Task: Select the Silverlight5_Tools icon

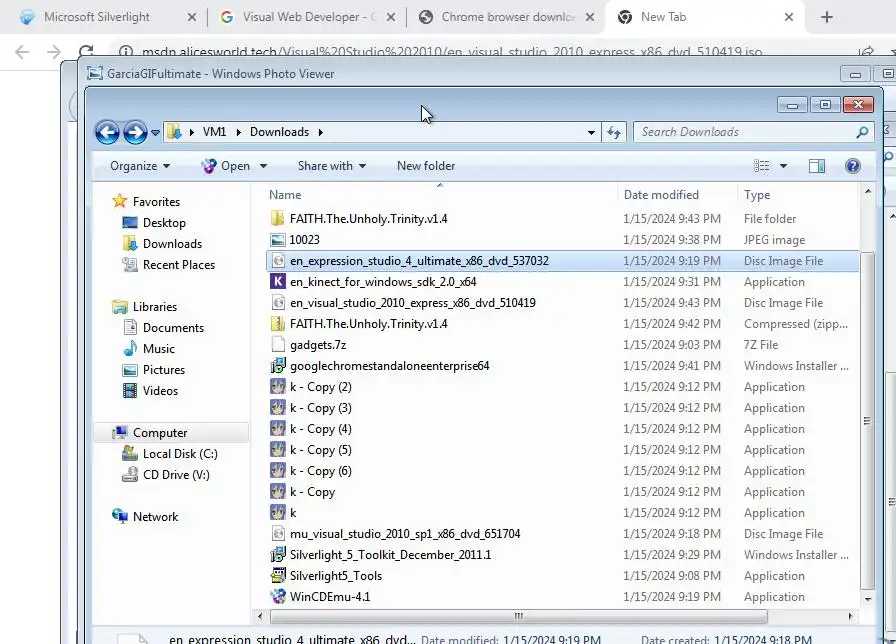Action: 278,576
